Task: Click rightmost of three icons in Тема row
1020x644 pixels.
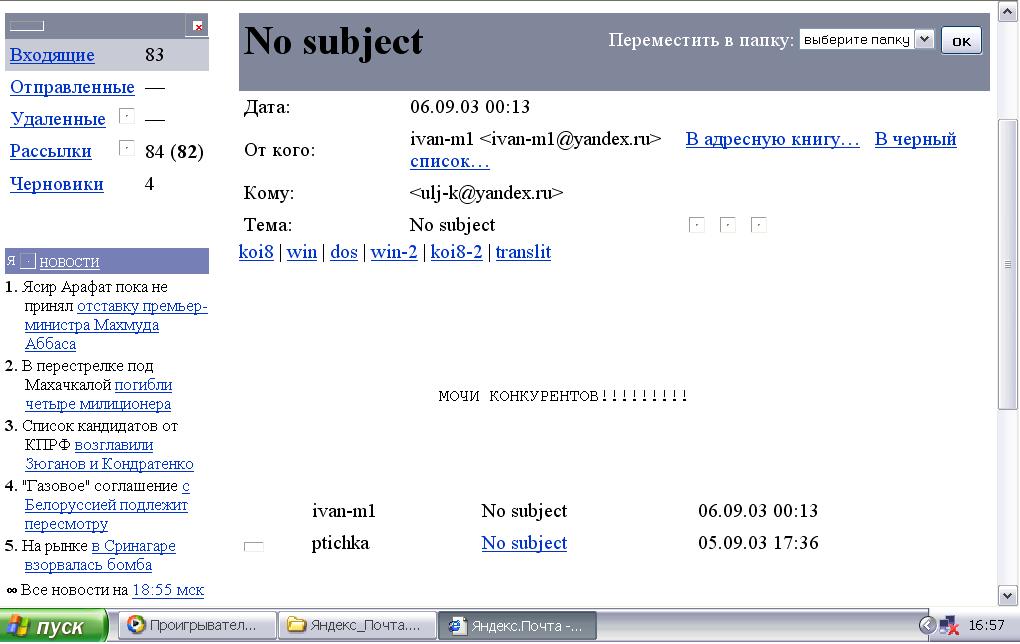Action: coord(758,225)
